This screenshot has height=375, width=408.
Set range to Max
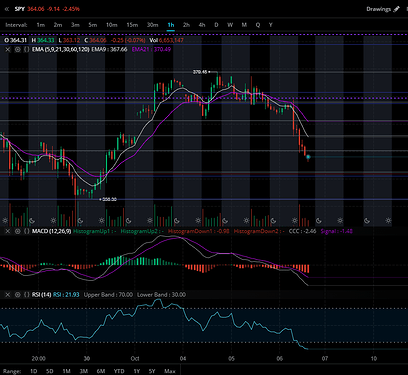(170, 371)
